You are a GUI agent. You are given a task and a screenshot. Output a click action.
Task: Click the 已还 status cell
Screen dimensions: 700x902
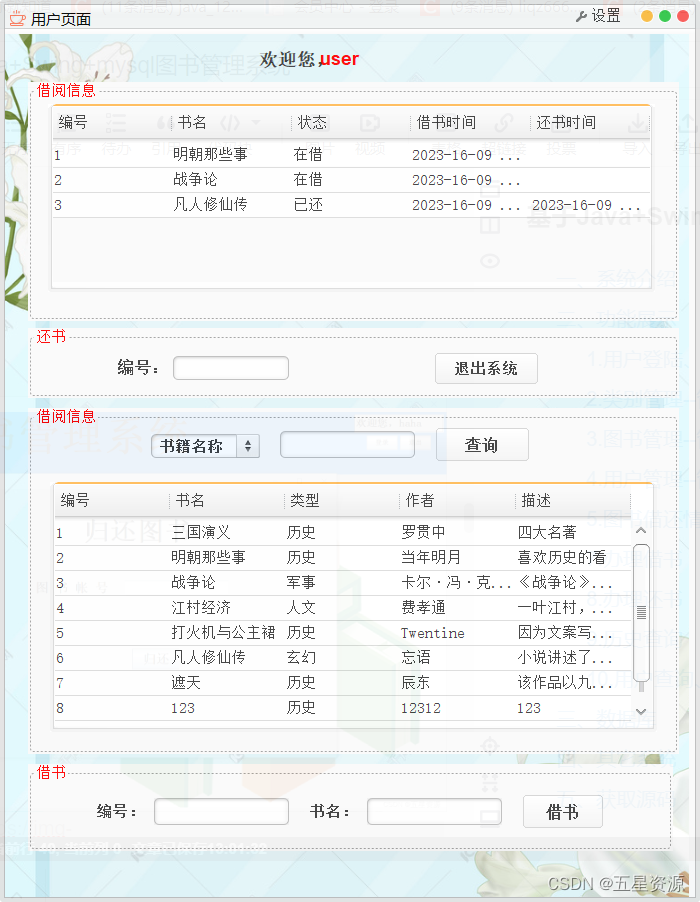(x=308, y=205)
